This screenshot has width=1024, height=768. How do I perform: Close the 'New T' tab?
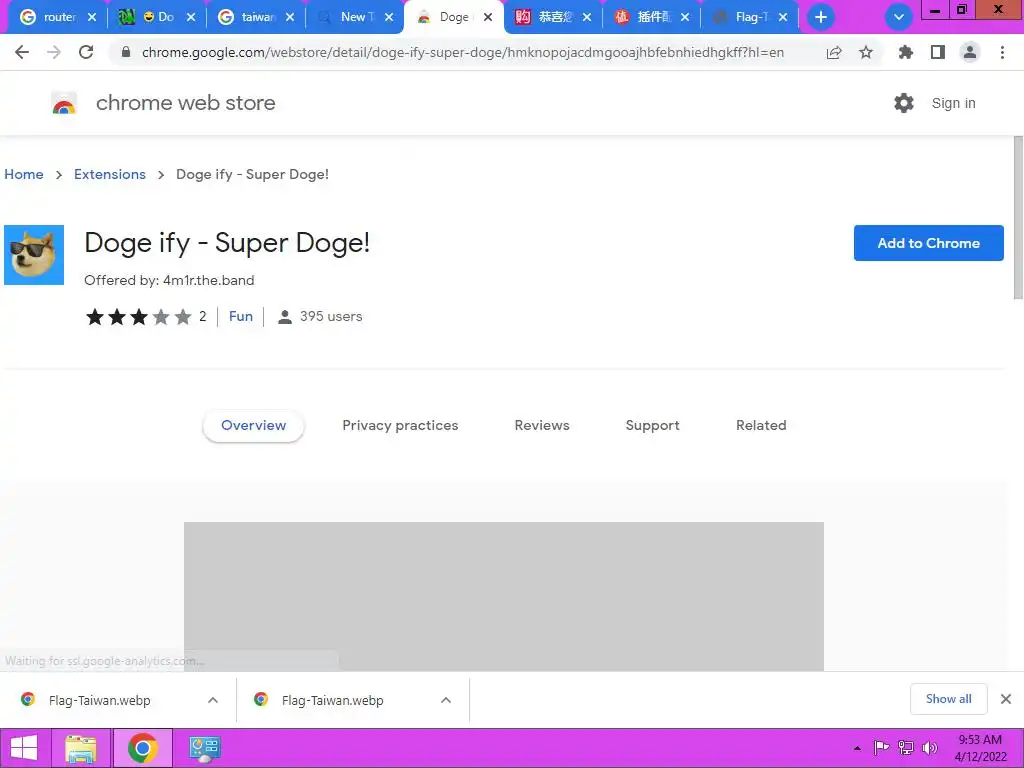[389, 17]
